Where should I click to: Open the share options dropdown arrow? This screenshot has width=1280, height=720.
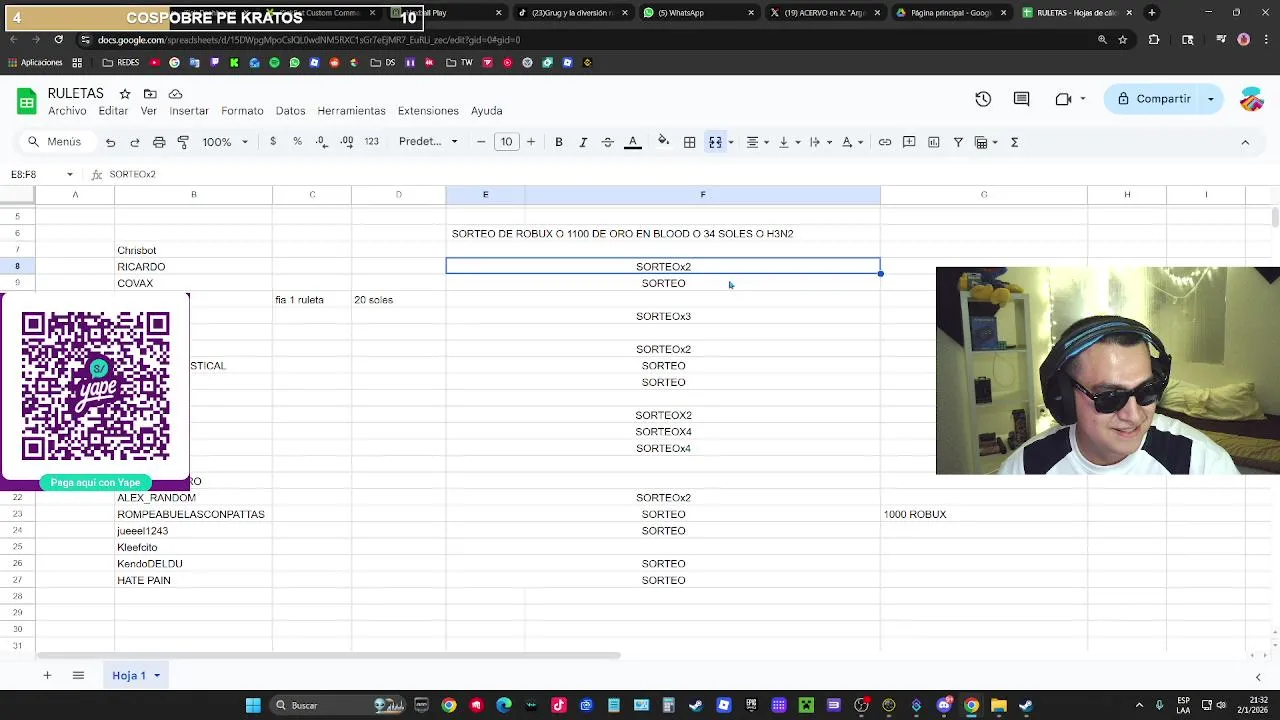tap(1211, 99)
